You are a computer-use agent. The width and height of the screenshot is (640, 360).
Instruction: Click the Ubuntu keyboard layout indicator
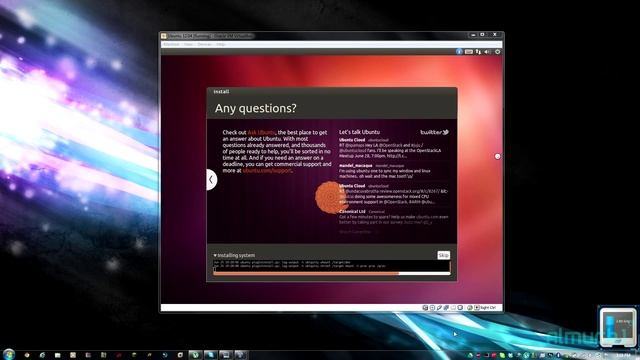tap(469, 52)
